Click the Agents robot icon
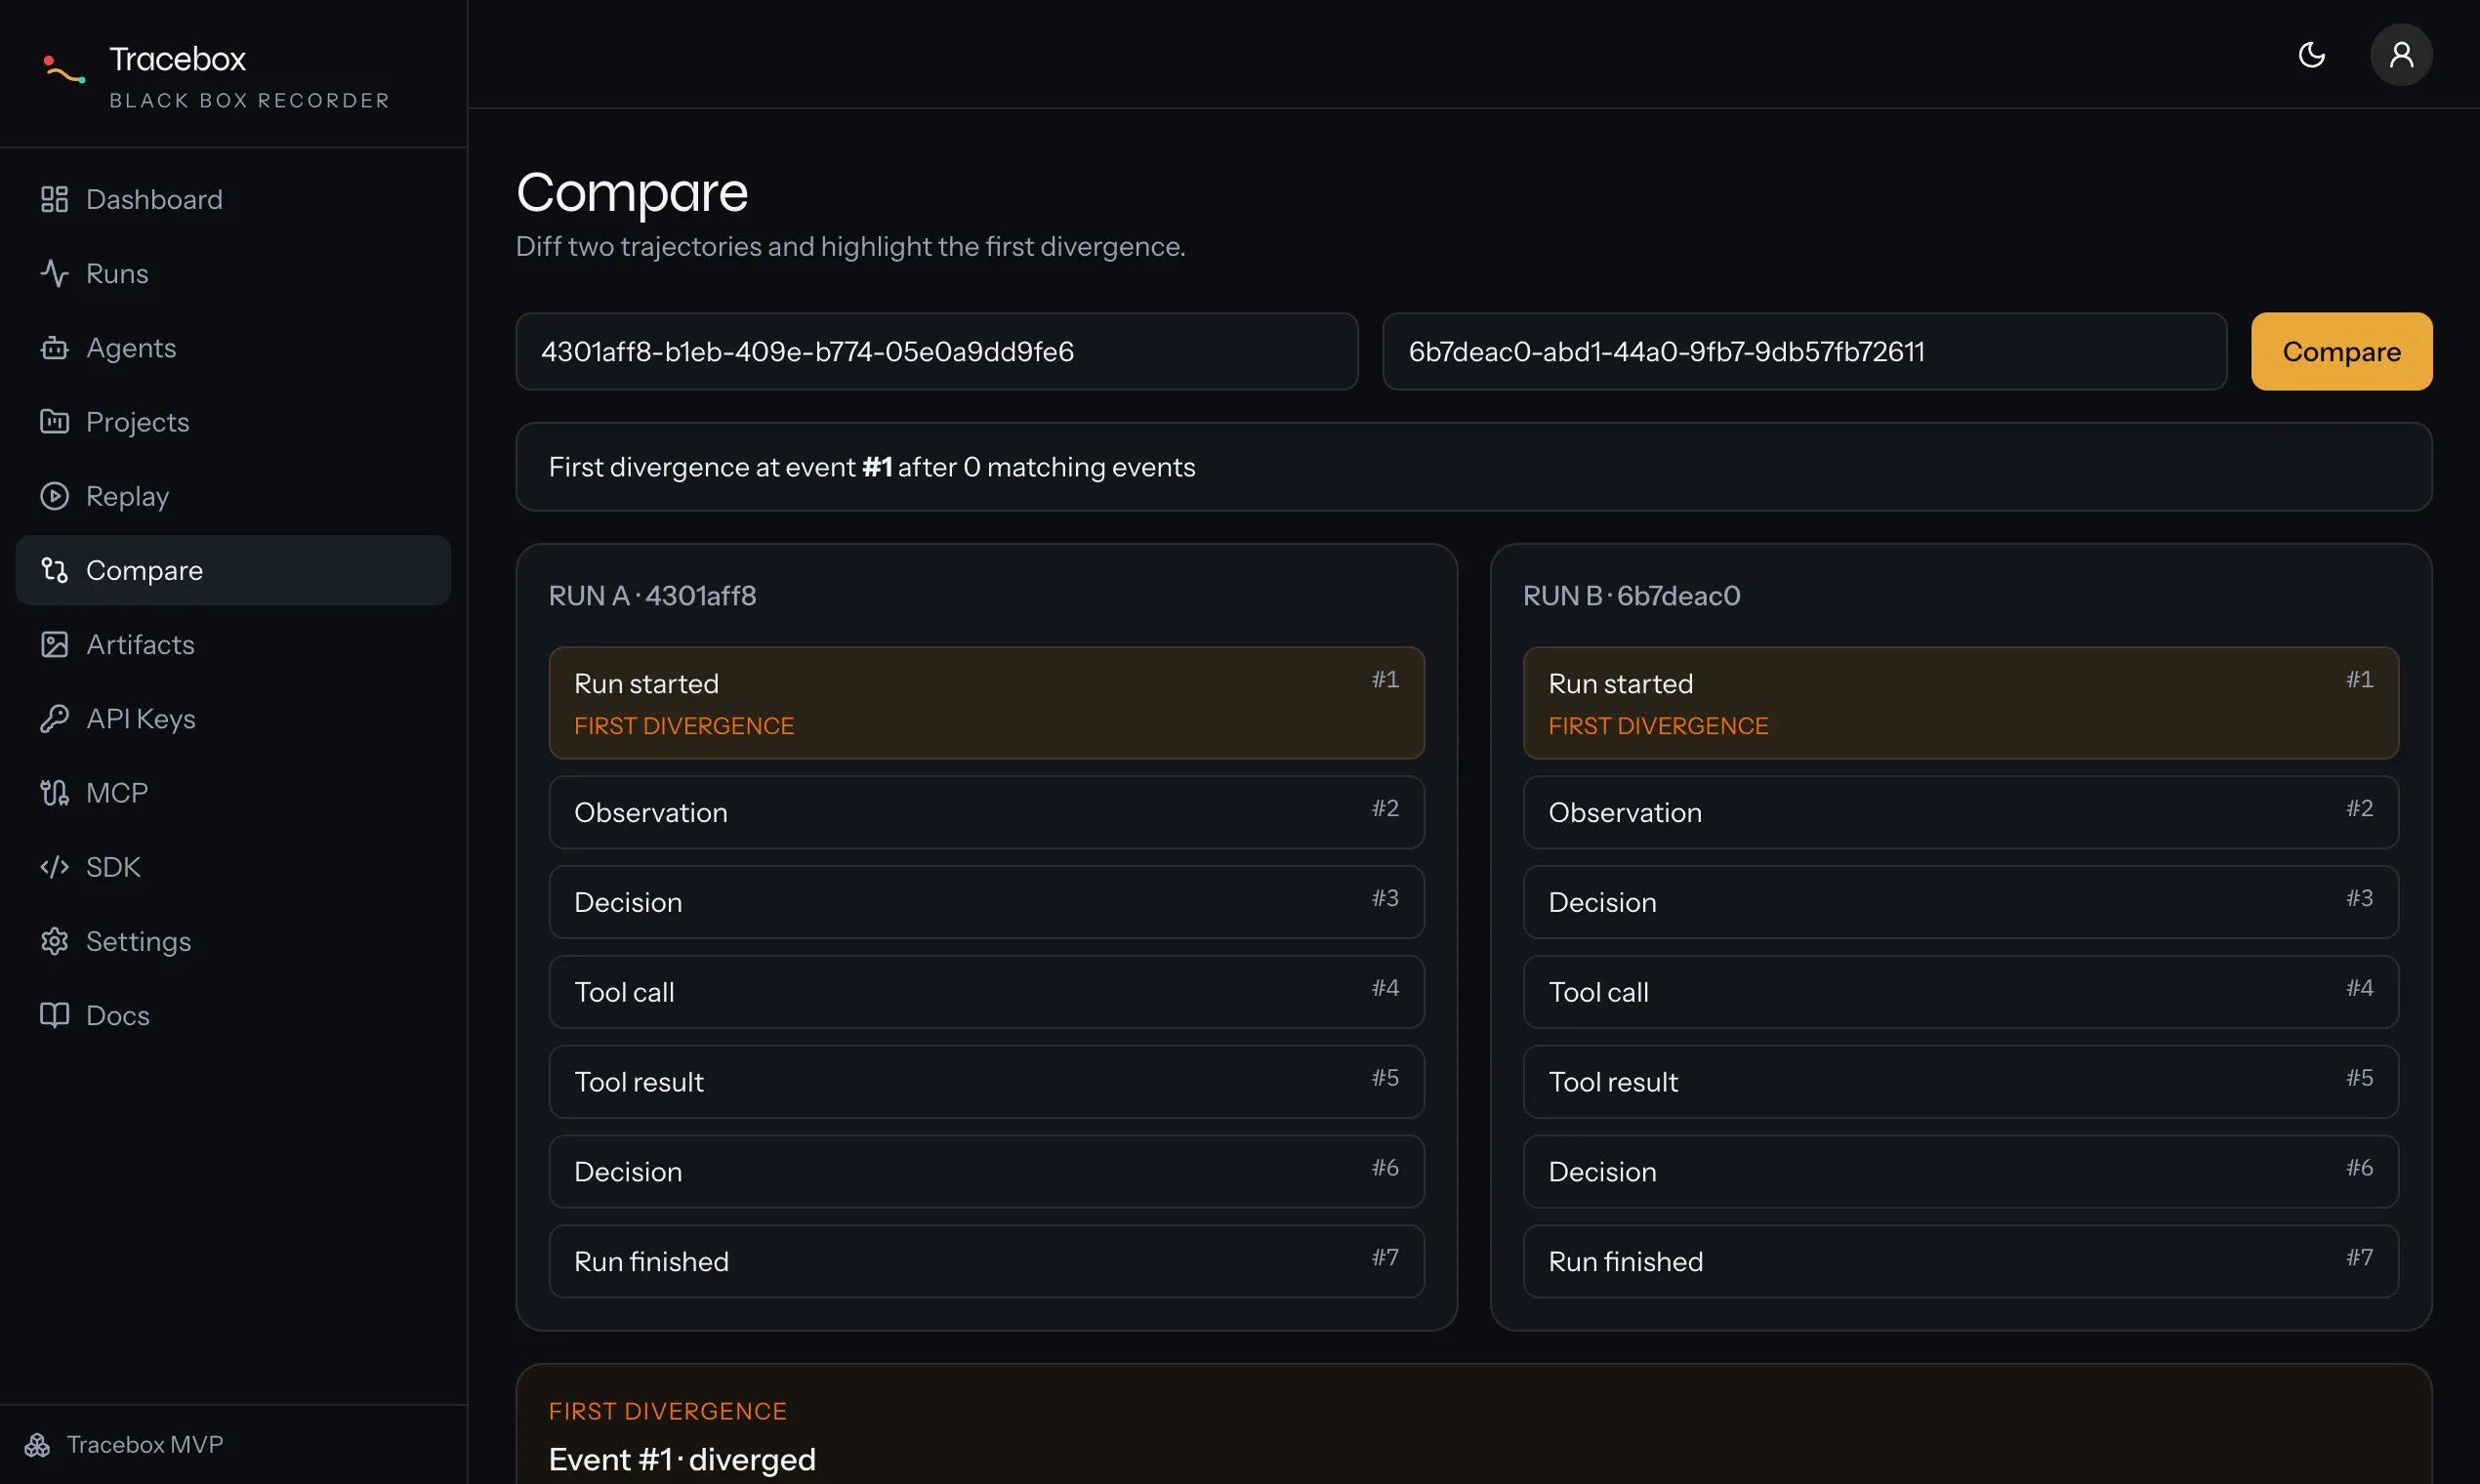2480x1484 pixels. [x=54, y=347]
